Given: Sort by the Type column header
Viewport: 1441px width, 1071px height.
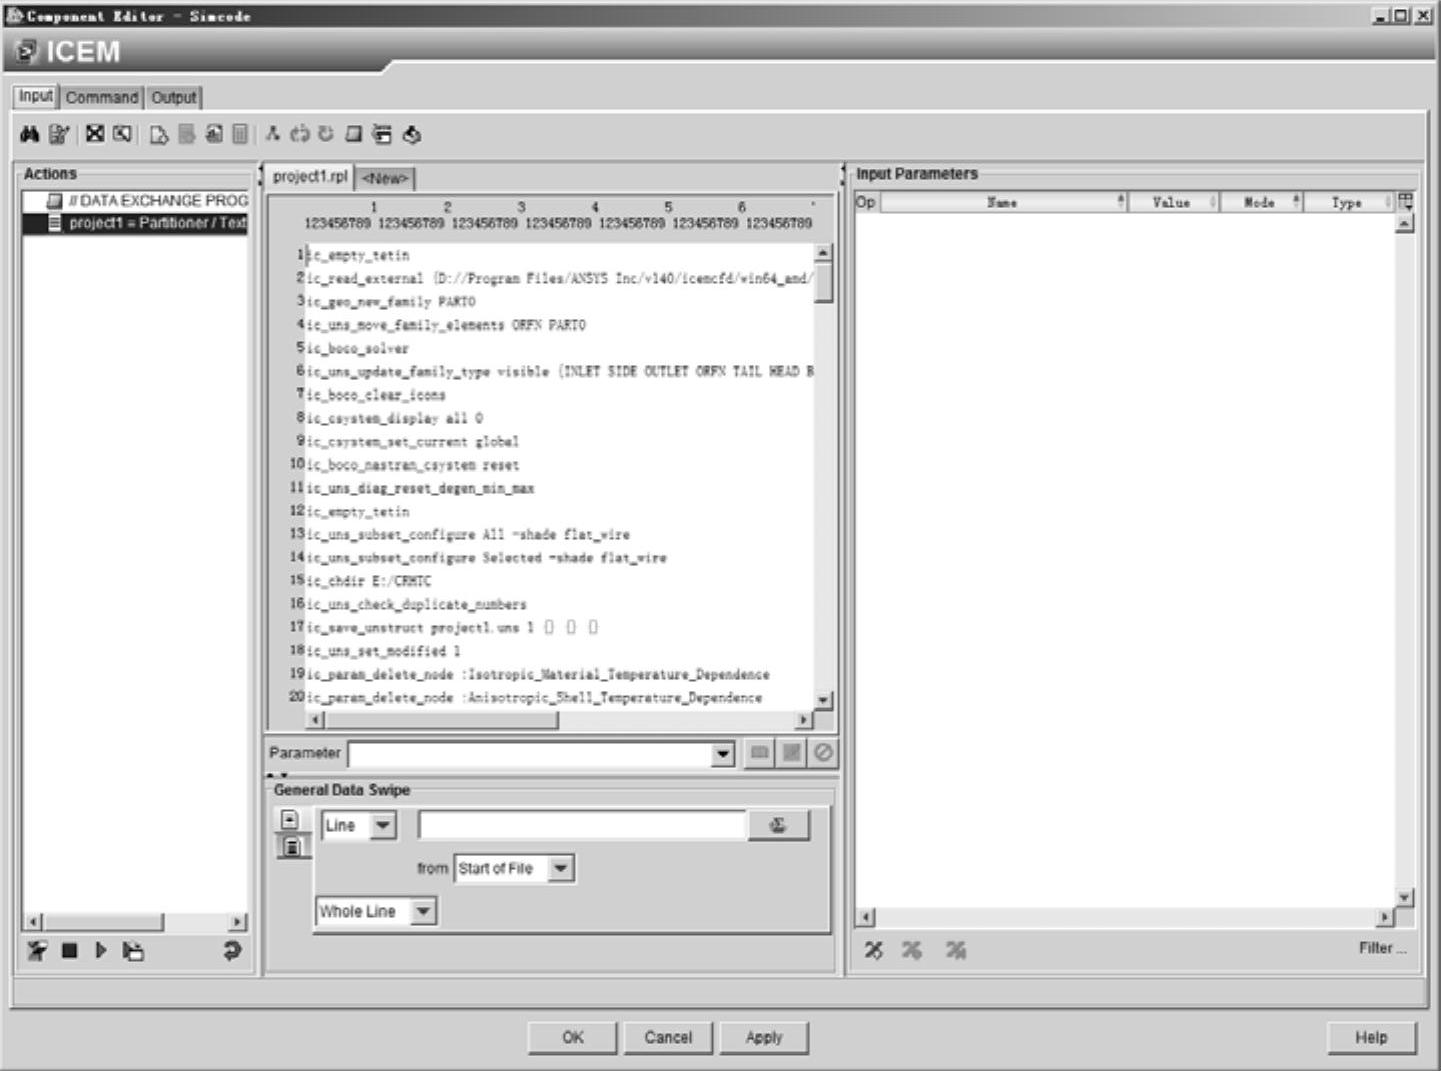Looking at the screenshot, I should tap(1348, 202).
